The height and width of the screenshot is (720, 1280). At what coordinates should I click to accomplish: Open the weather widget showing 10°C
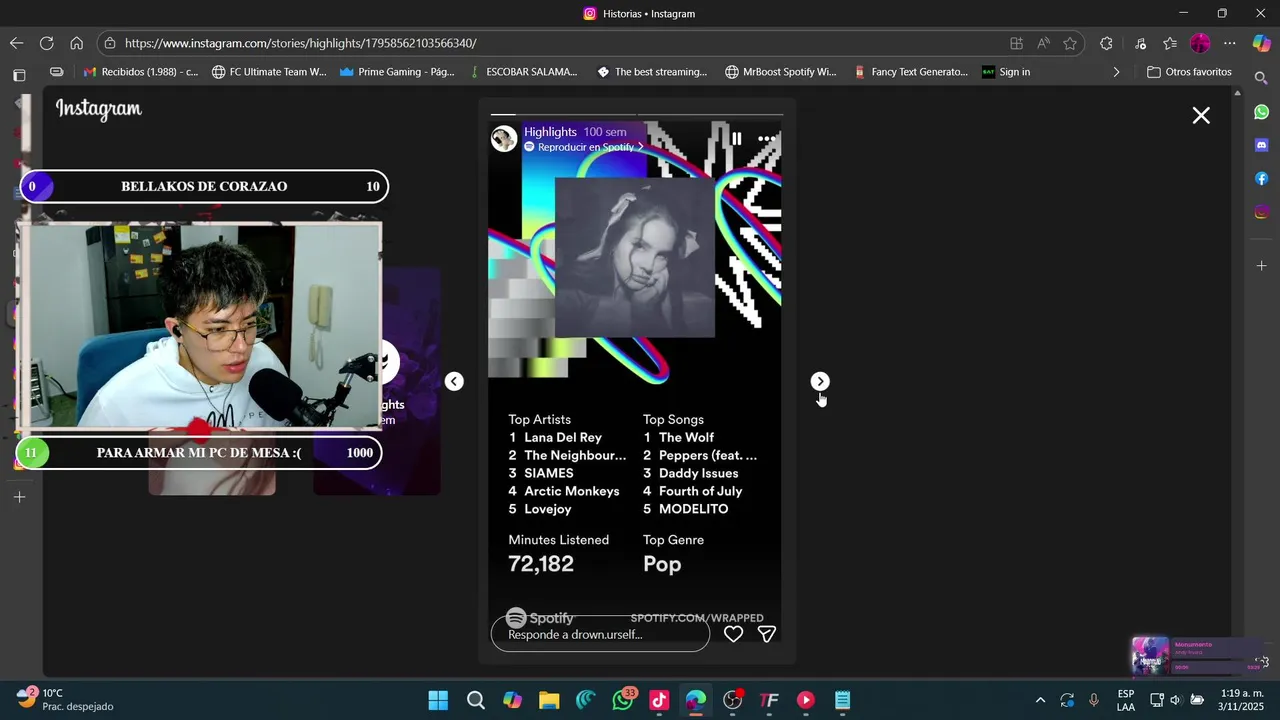[x=65, y=699]
